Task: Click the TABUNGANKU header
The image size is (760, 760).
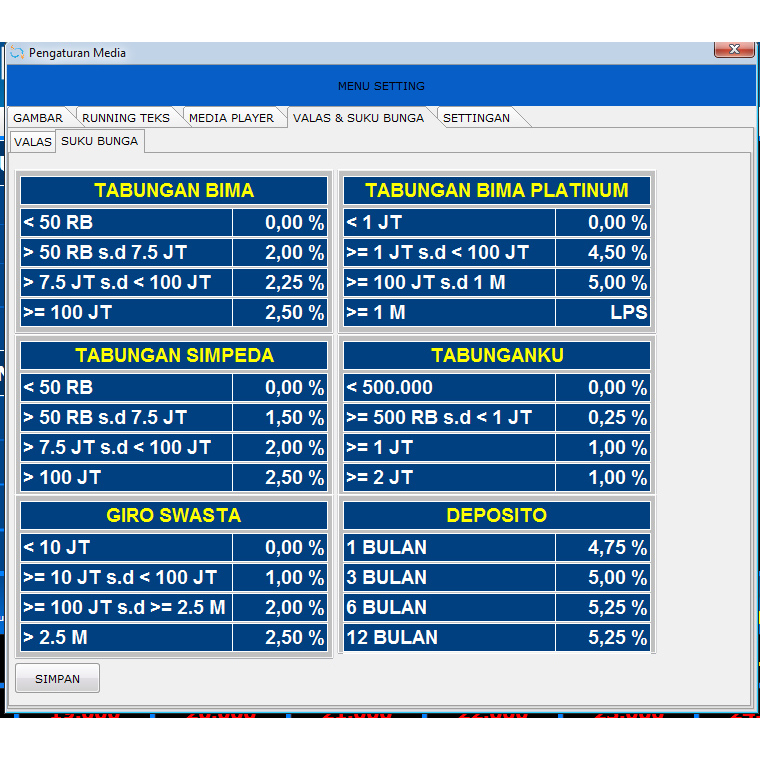Action: click(497, 355)
